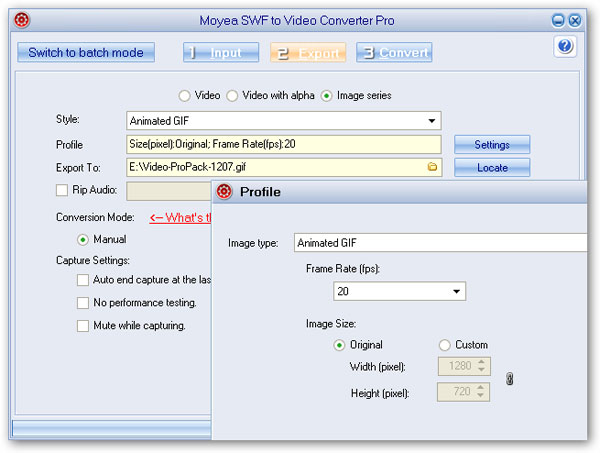Screen dimensions: 600x453
Task: Switch to batch mode
Action: 86,52
